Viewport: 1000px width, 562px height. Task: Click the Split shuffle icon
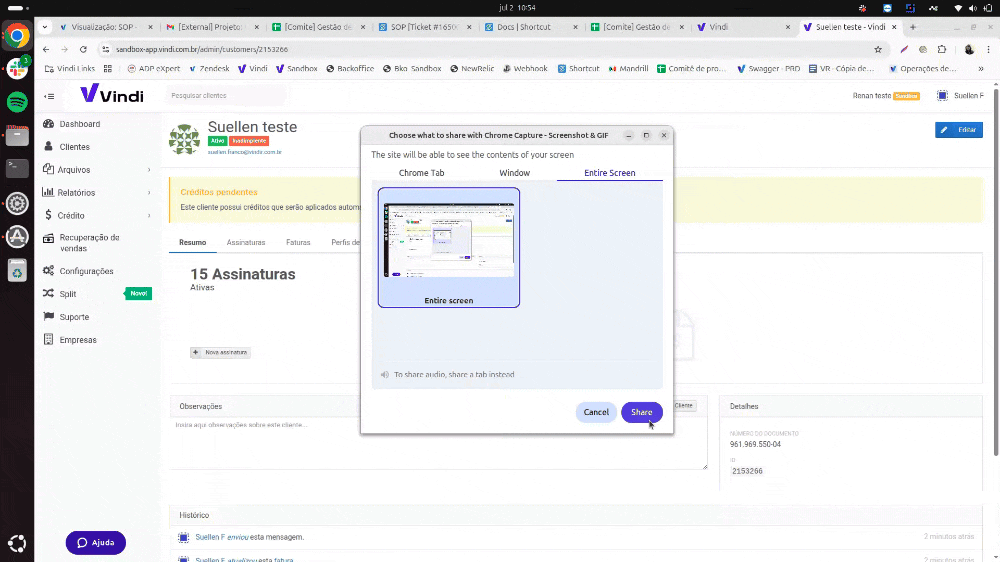click(x=49, y=294)
